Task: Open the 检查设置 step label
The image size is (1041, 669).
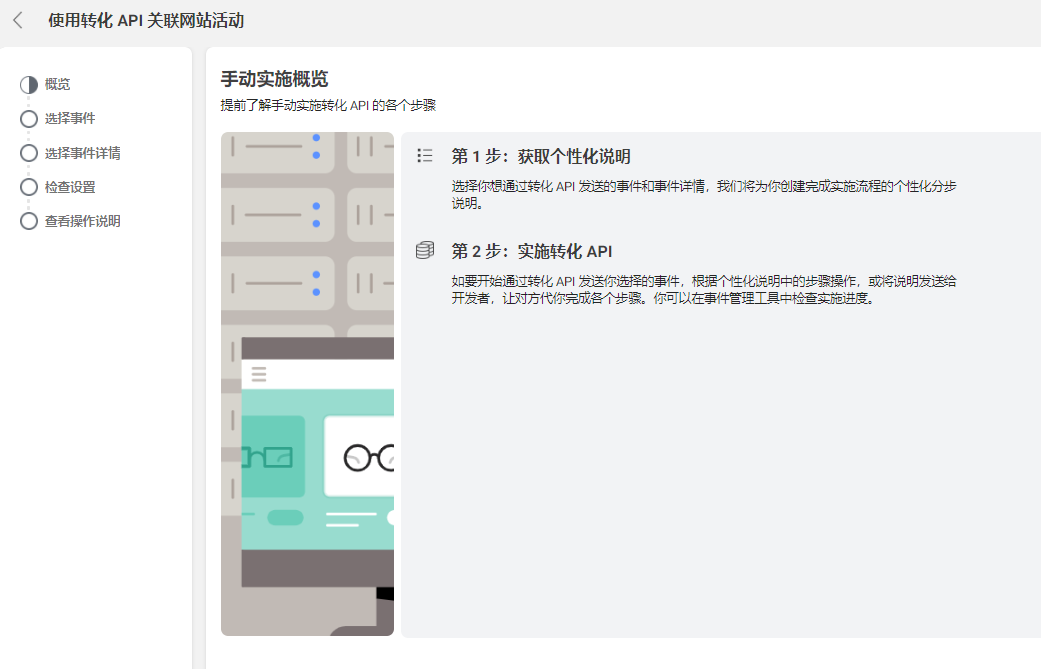Action: coord(70,187)
